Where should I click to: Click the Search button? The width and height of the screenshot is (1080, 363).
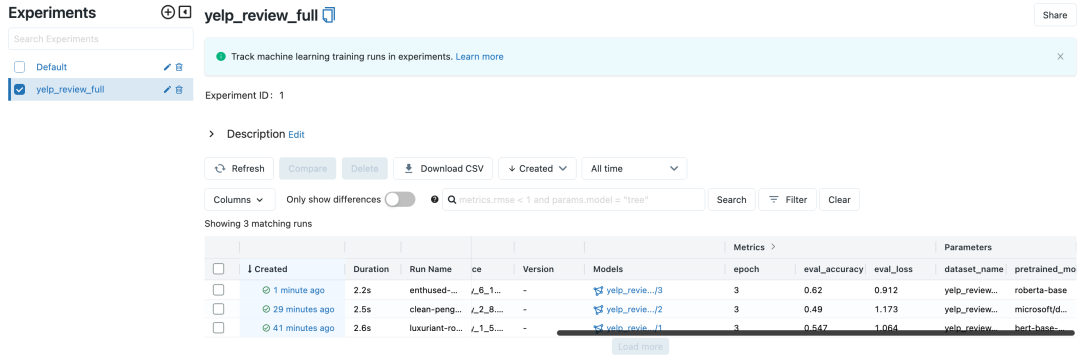point(731,200)
